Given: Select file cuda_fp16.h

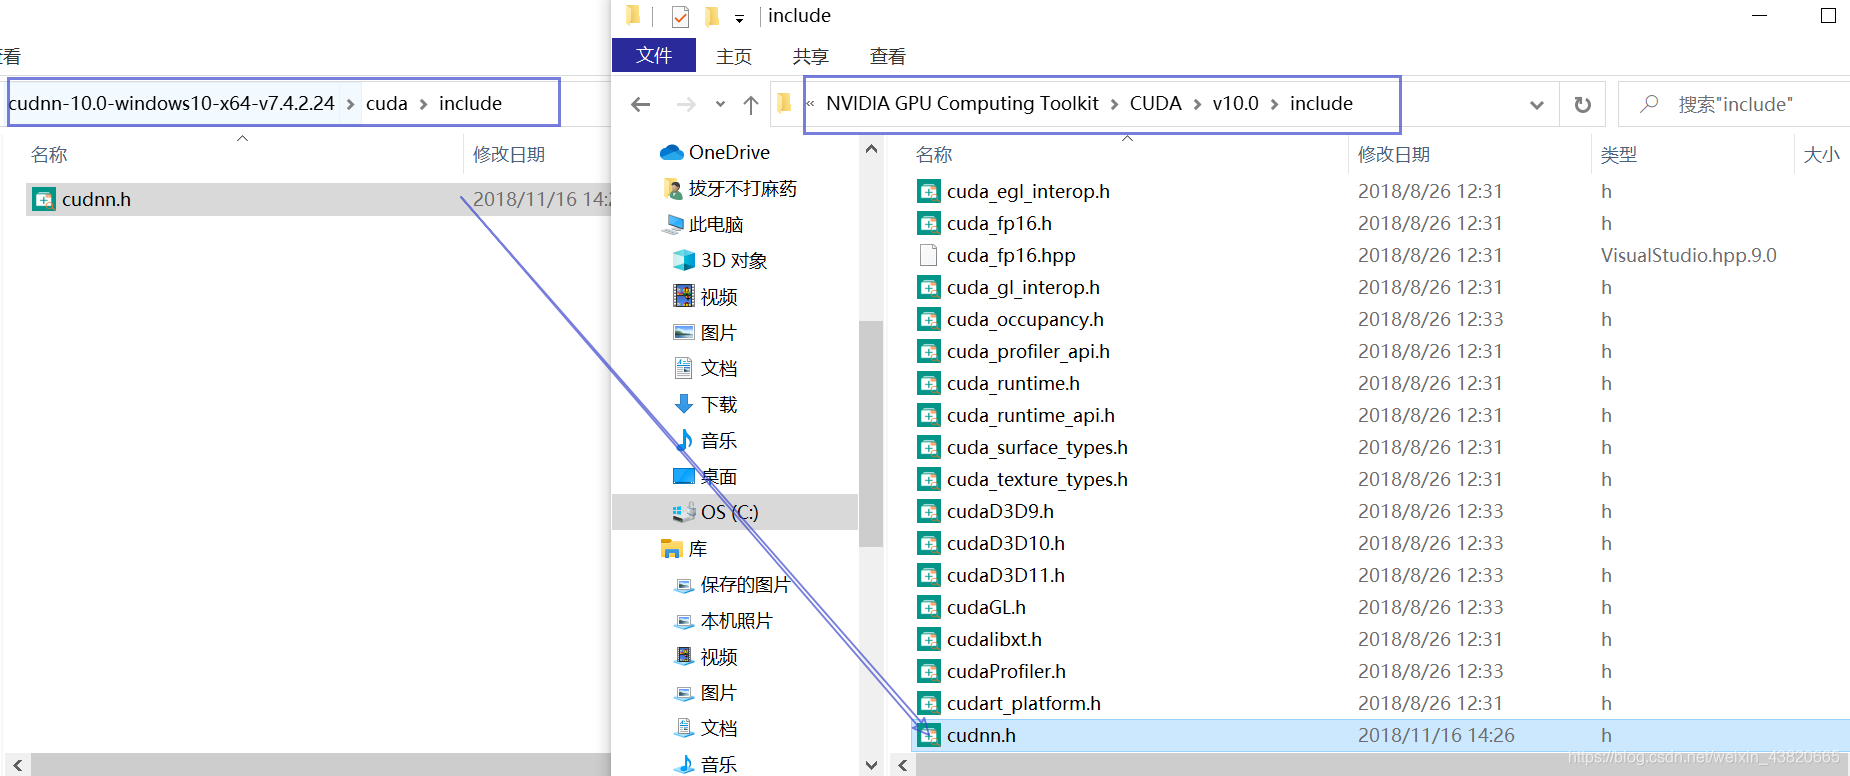Looking at the screenshot, I should coord(999,223).
